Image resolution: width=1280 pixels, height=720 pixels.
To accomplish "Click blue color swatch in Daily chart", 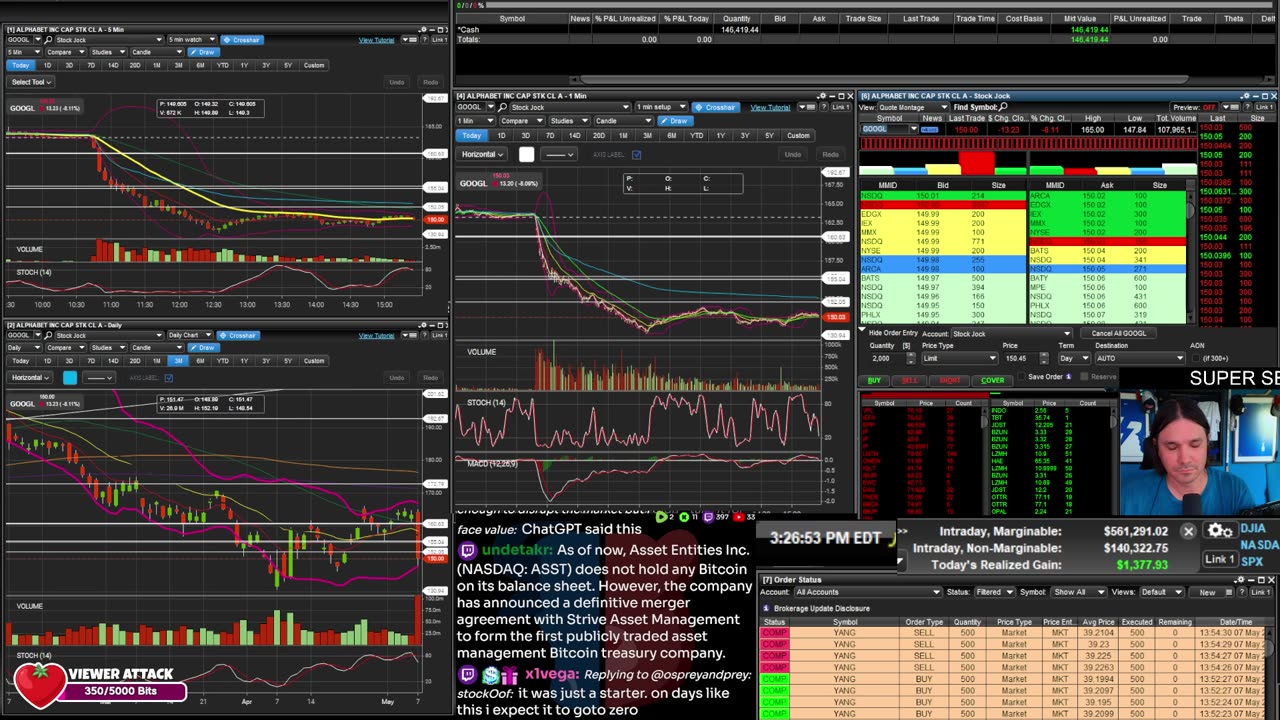I will (x=70, y=378).
